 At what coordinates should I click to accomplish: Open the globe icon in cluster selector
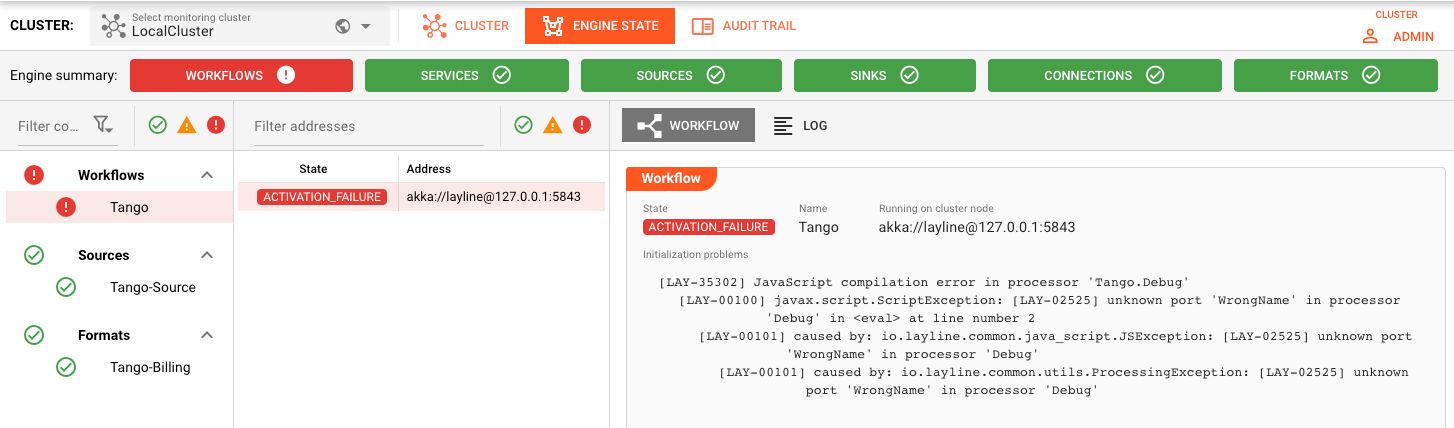[x=343, y=26]
